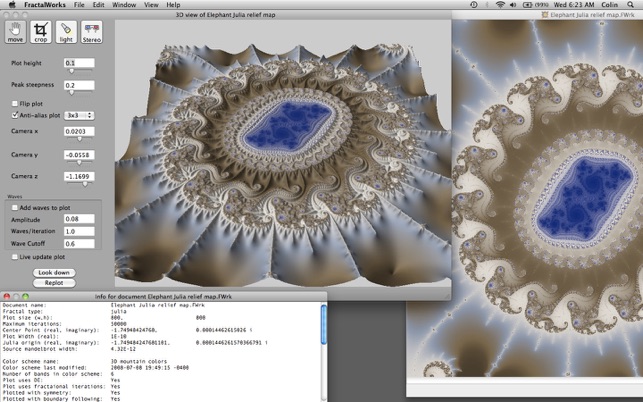Click the Amplitude input field
This screenshot has width=643, height=402.
(x=81, y=219)
